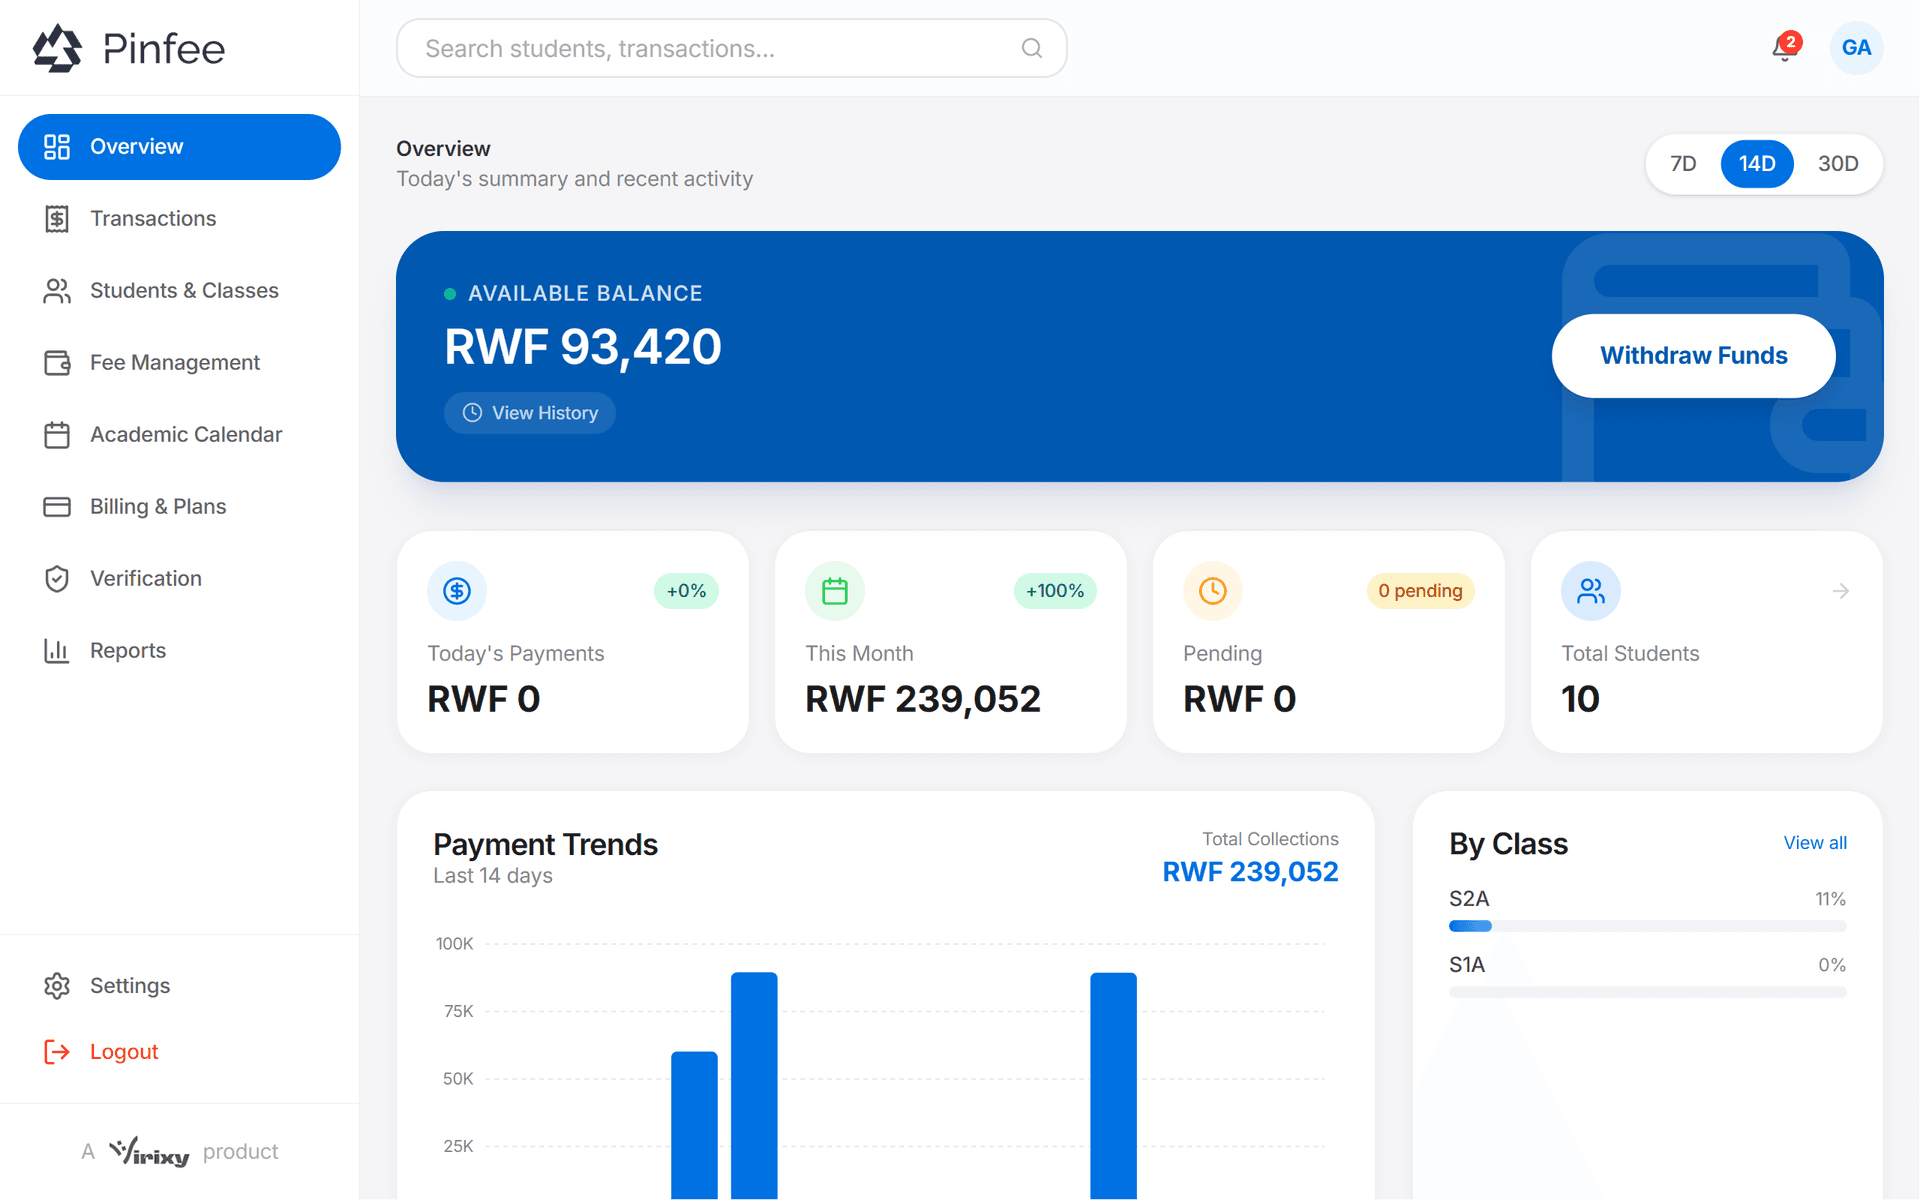This screenshot has width=1920, height=1200.
Task: Open the Verification page
Action: click(180, 579)
